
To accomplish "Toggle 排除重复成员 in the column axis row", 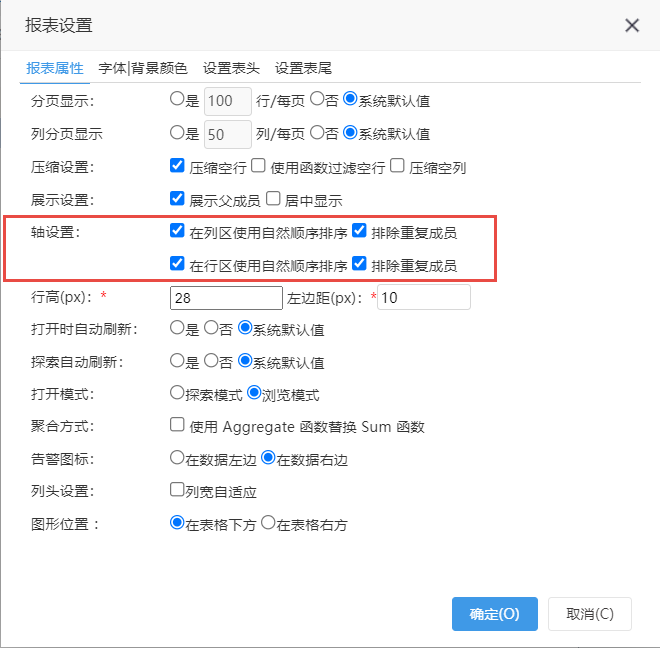I will tap(359, 230).
